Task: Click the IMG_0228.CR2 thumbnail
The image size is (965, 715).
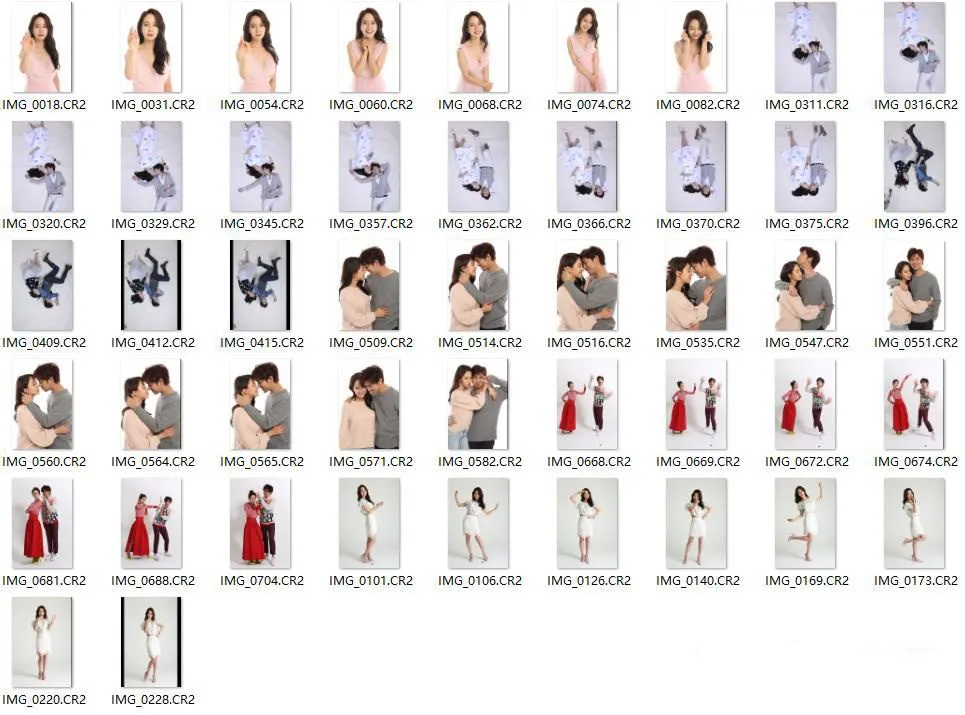Action: point(151,642)
